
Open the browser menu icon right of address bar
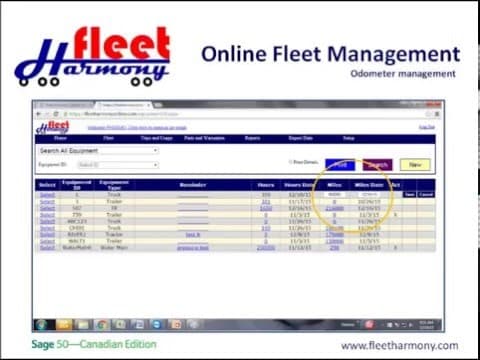[437, 114]
